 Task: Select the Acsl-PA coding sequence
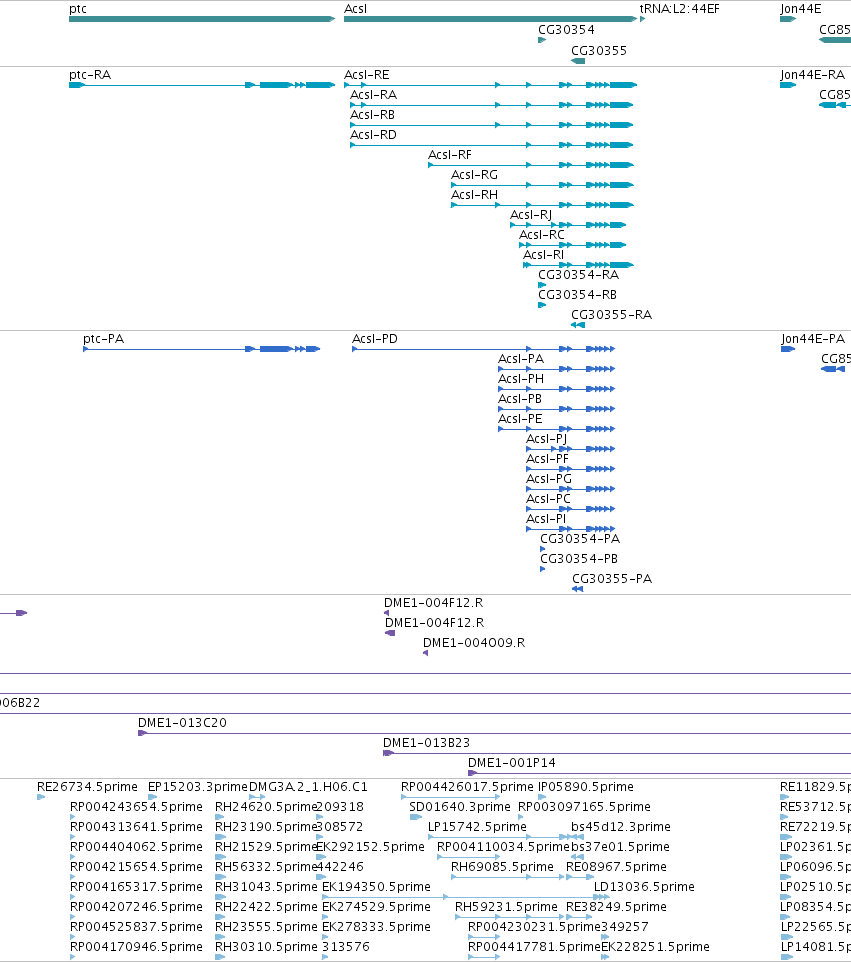(556, 369)
